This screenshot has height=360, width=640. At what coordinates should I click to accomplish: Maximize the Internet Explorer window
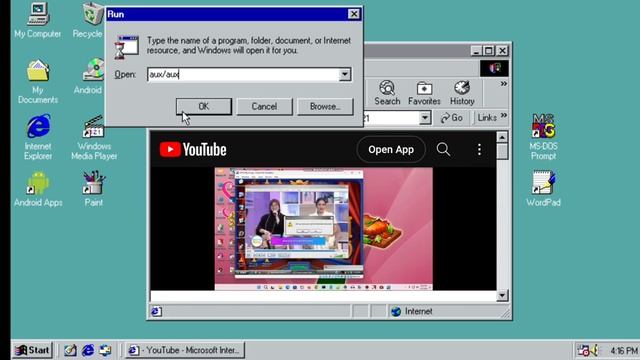pos(488,51)
